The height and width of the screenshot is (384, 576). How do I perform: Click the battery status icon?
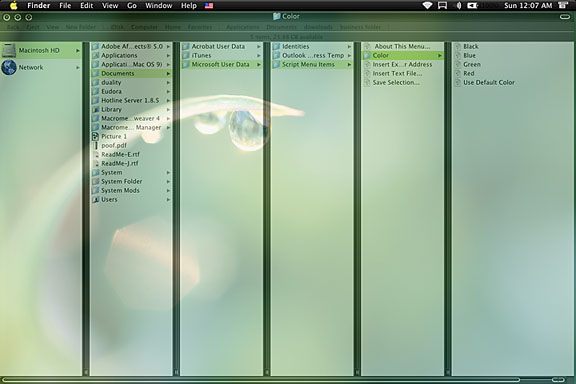coord(472,6)
